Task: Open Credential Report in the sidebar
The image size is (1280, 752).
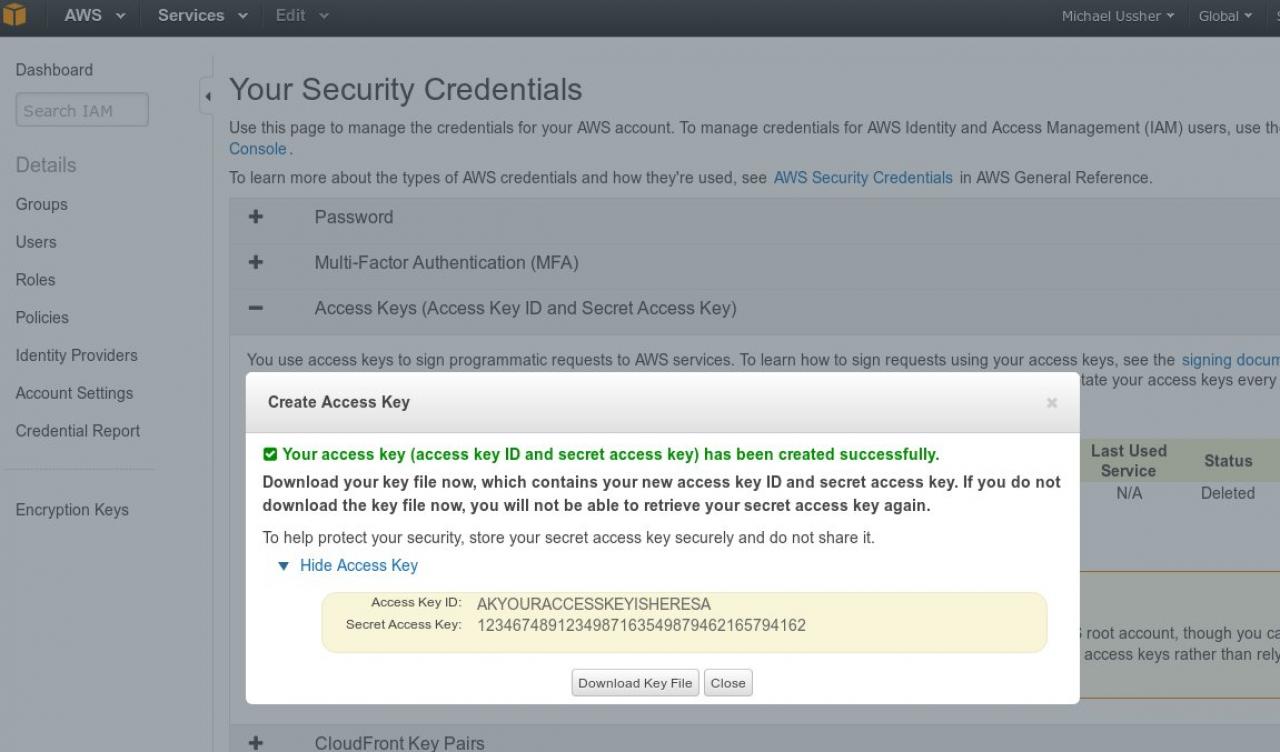Action: (x=78, y=431)
